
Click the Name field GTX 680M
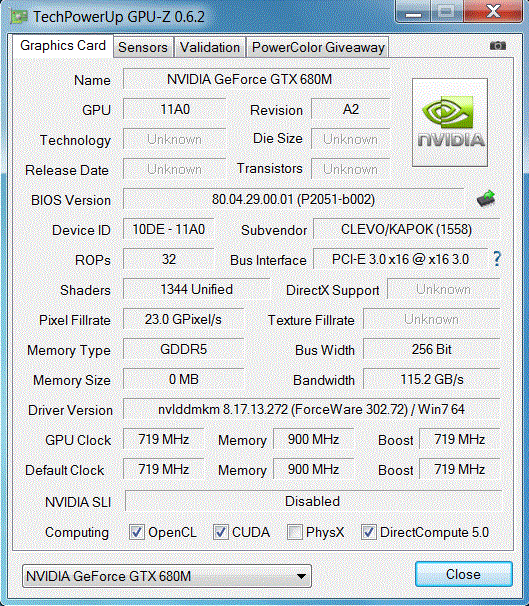[256, 79]
